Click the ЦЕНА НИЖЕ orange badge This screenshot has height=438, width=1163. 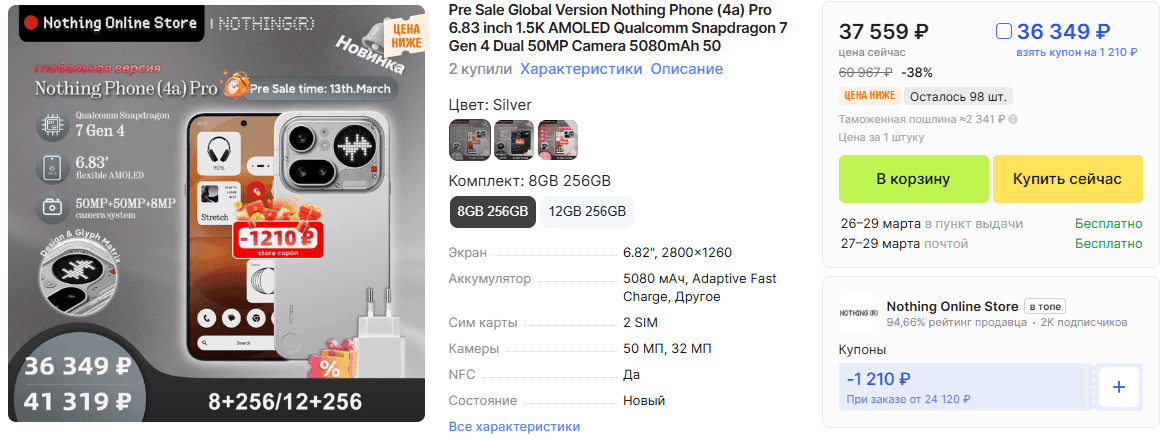tap(870, 96)
